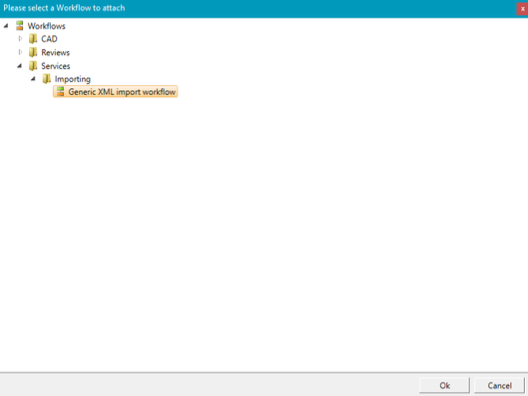The height and width of the screenshot is (396, 528).
Task: Select the CAD folder label
Action: coord(49,39)
